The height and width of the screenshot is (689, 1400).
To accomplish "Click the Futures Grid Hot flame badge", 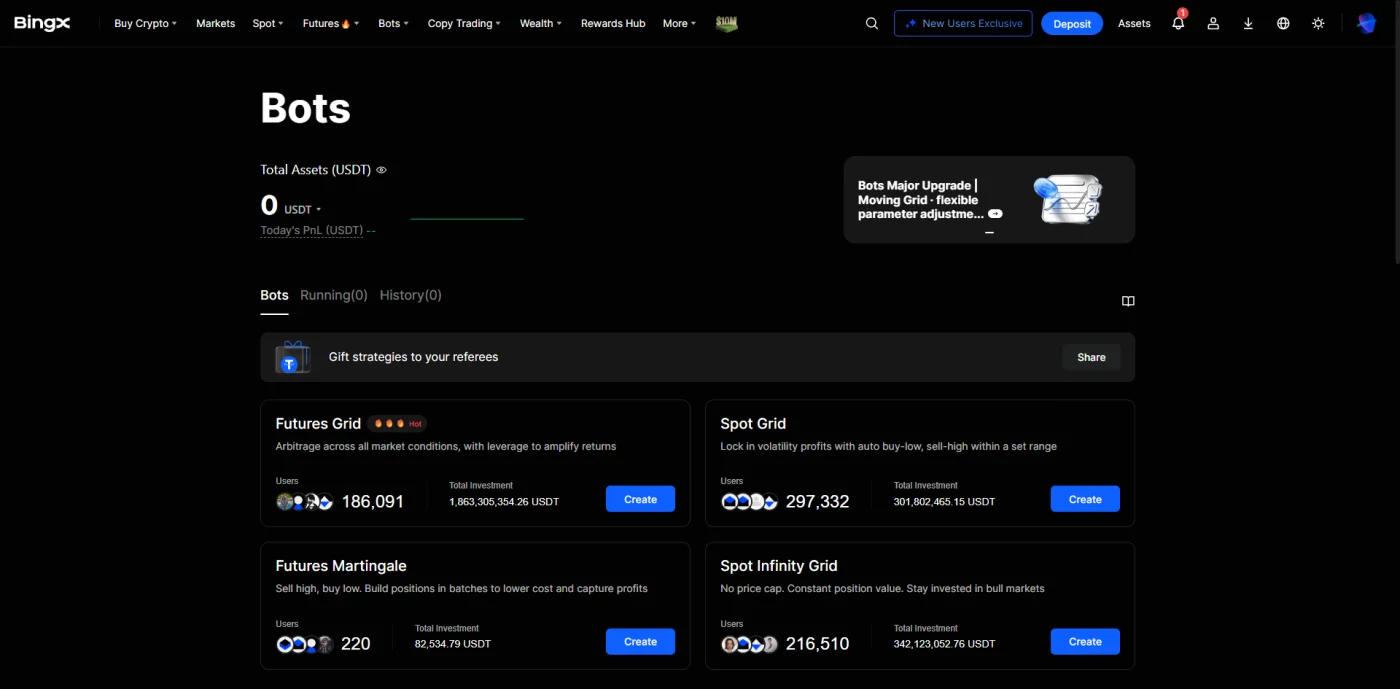I will pyautogui.click(x=397, y=424).
